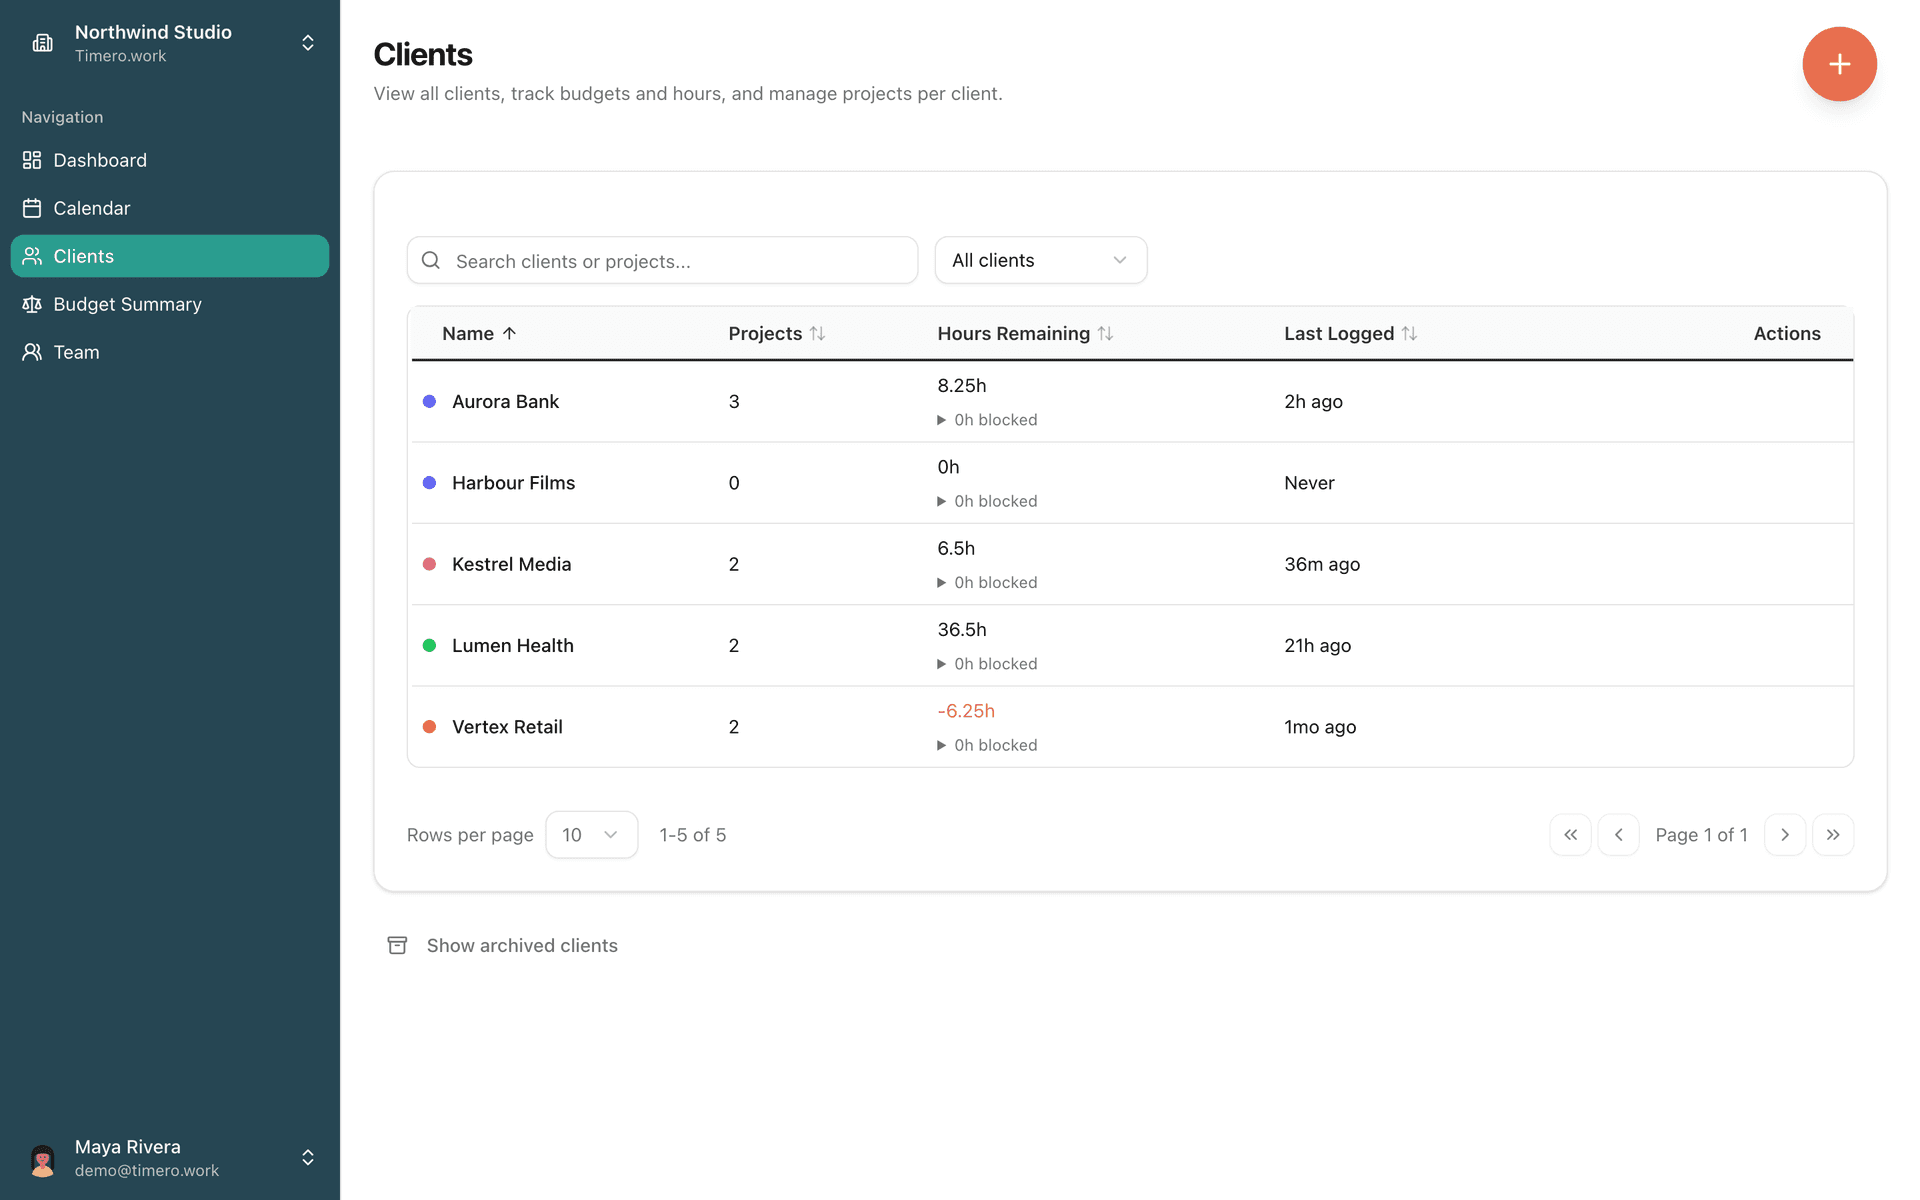
Task: Click the orange add client plus button
Action: pyautogui.click(x=1839, y=64)
